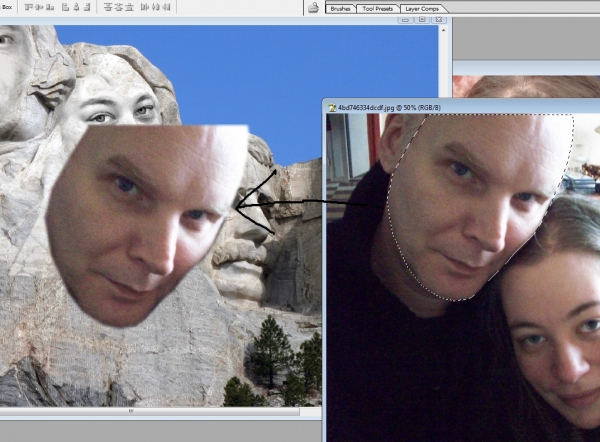Activate the 4bd746334dcdf.jpg window title bar
The image size is (600, 442).
coord(461,108)
